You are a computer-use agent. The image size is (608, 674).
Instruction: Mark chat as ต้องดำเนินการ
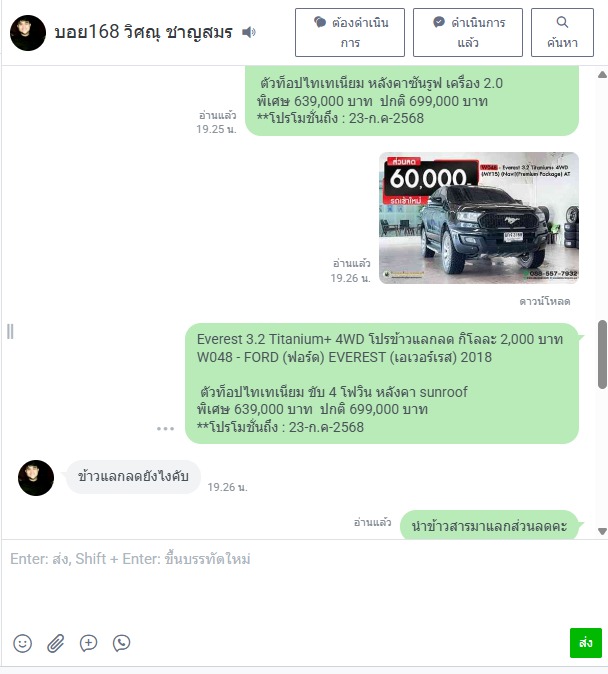[350, 32]
